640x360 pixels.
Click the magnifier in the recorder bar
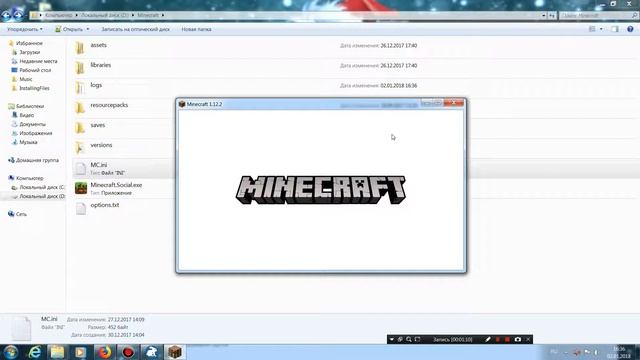pos(409,339)
